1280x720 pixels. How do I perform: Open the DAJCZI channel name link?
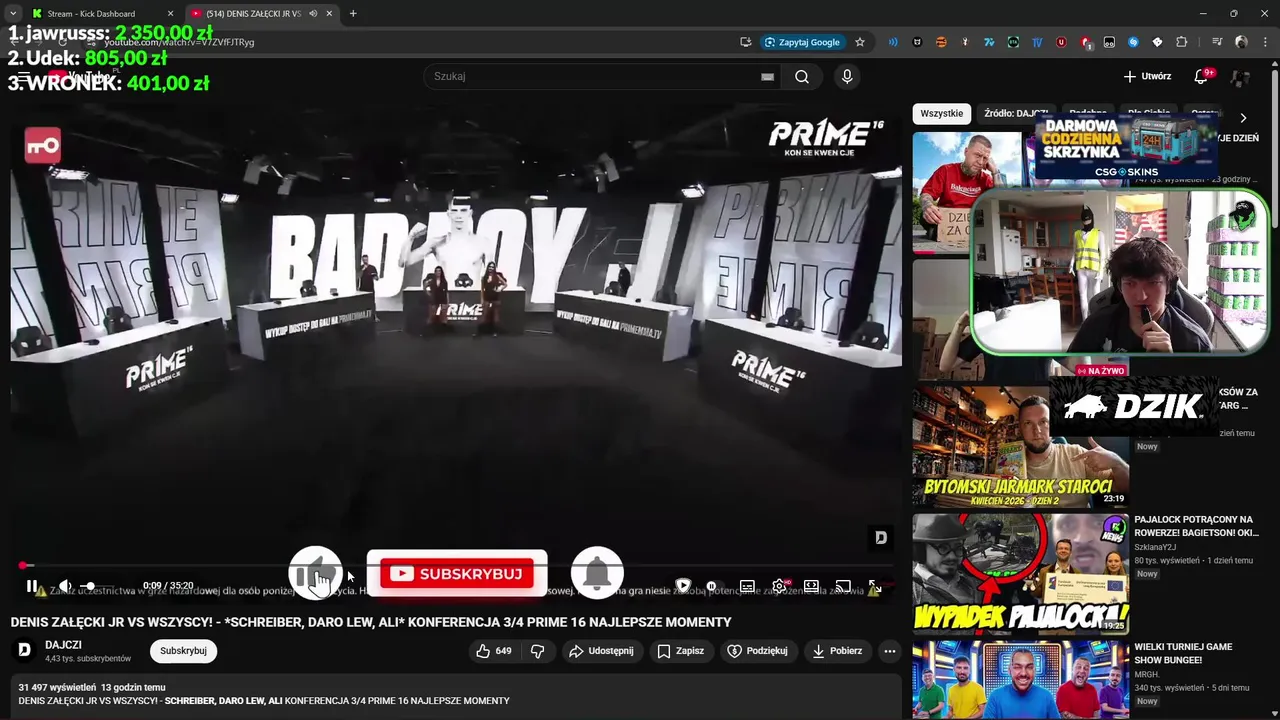tap(63, 645)
